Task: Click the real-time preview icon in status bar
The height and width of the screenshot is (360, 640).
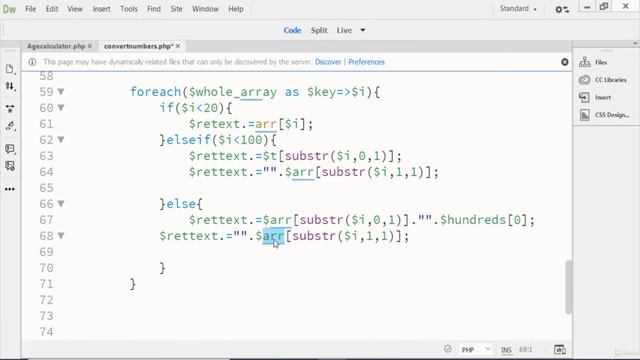Action: pos(560,350)
